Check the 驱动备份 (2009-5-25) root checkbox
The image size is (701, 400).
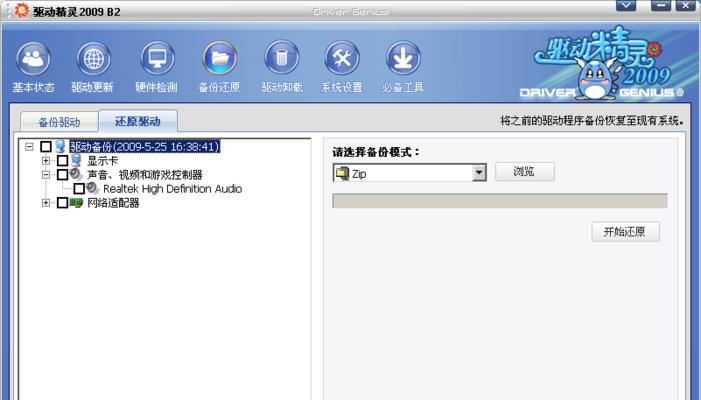click(x=46, y=146)
